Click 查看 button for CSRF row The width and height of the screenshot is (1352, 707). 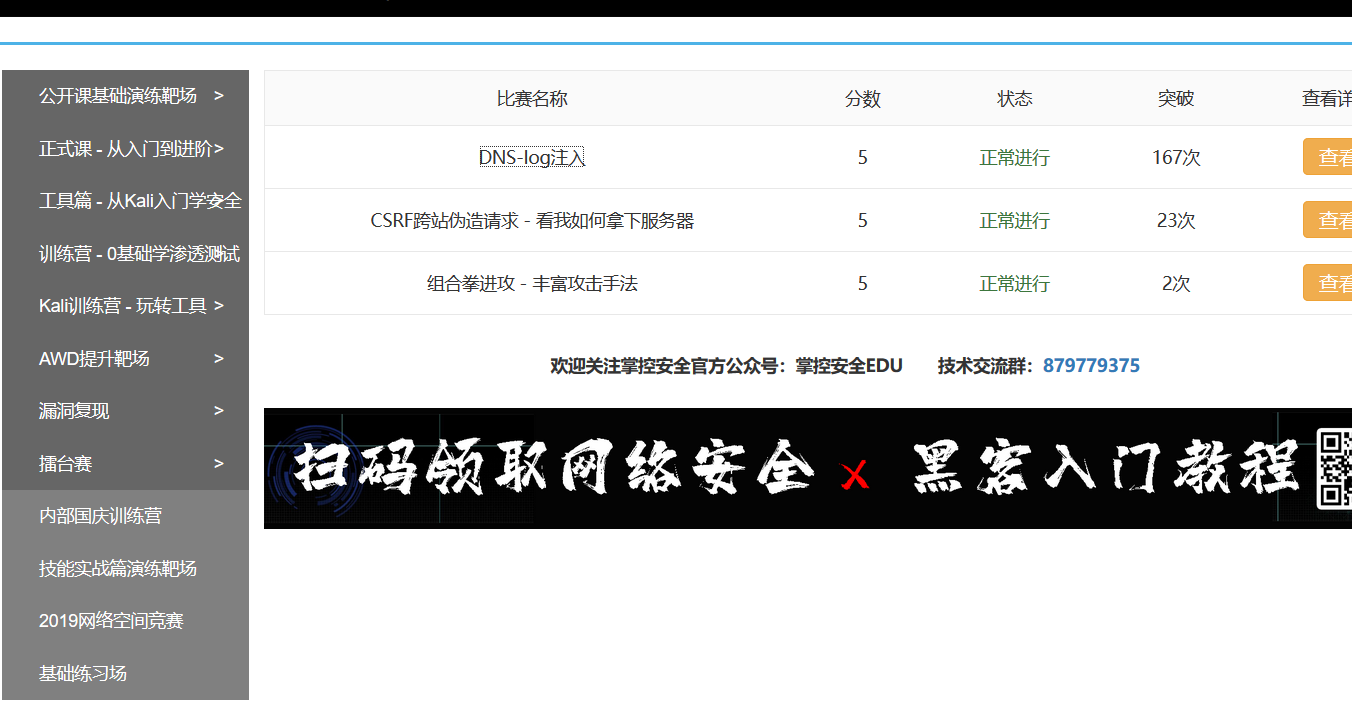tap(1330, 221)
